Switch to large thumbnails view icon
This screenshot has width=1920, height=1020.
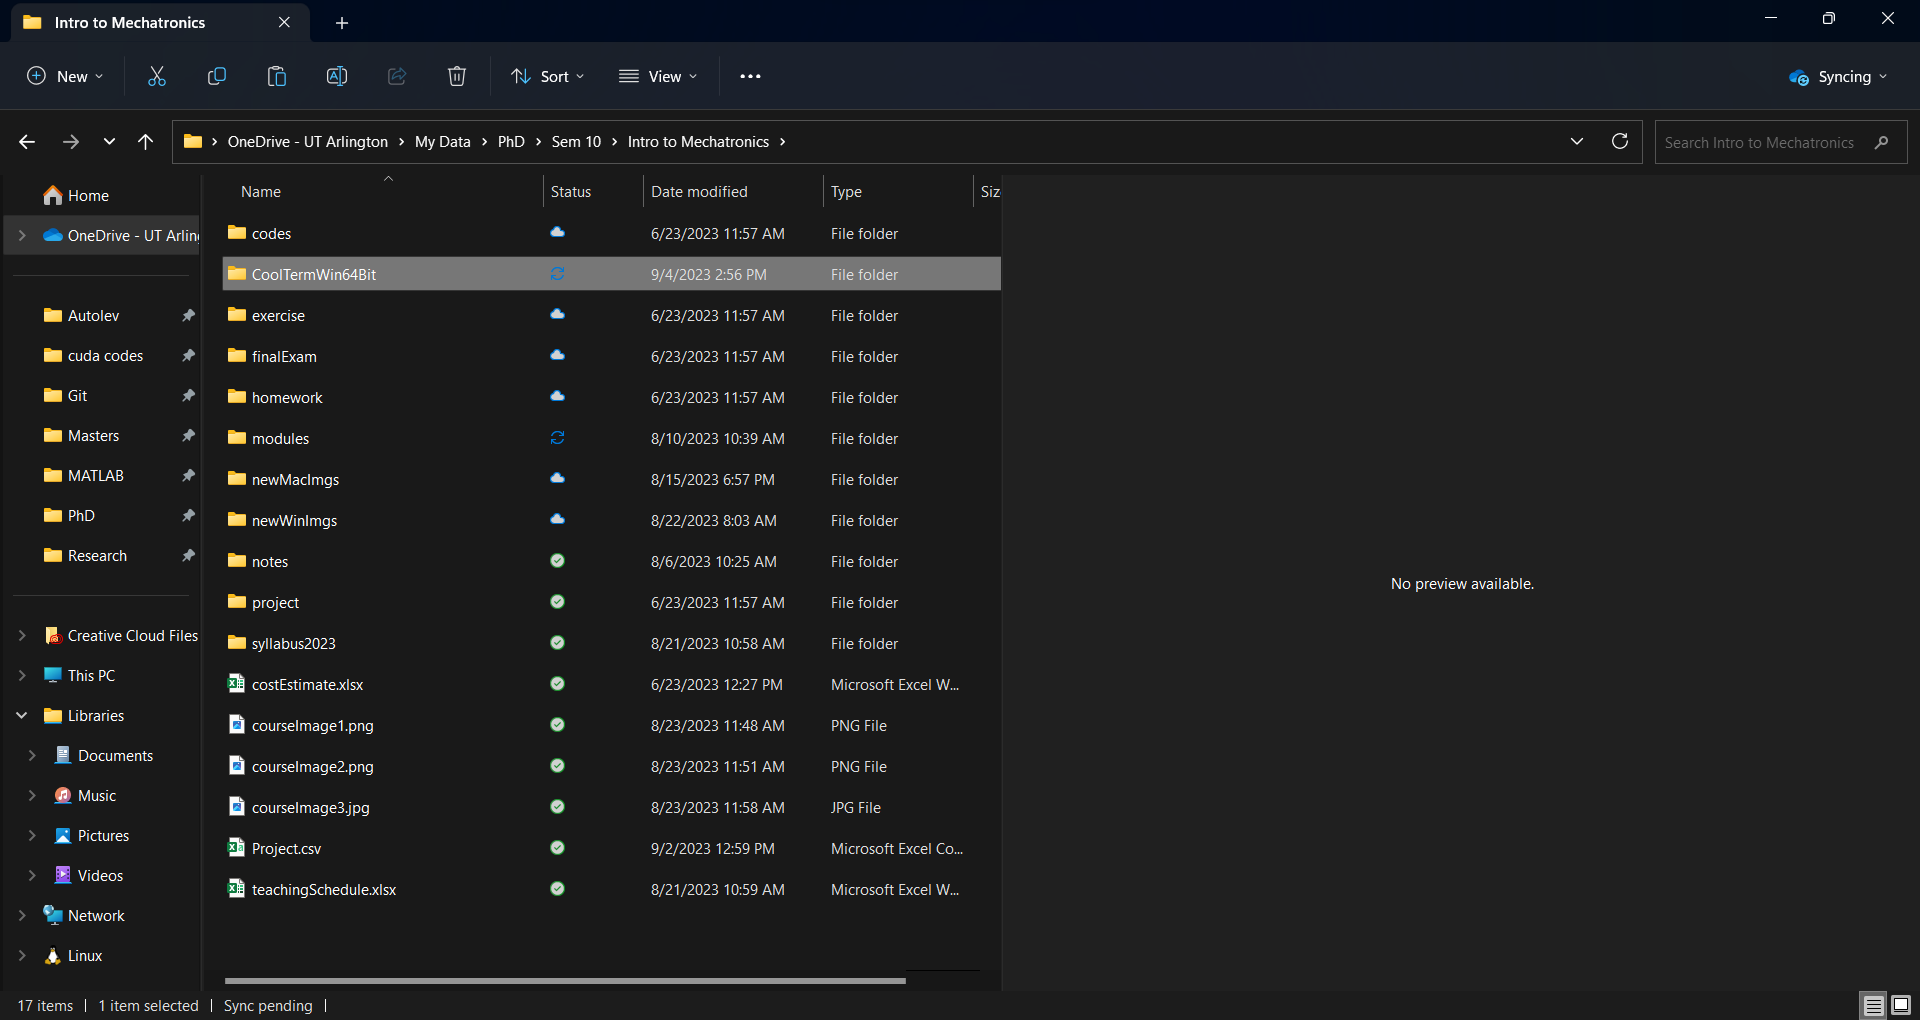coord(1901,1005)
